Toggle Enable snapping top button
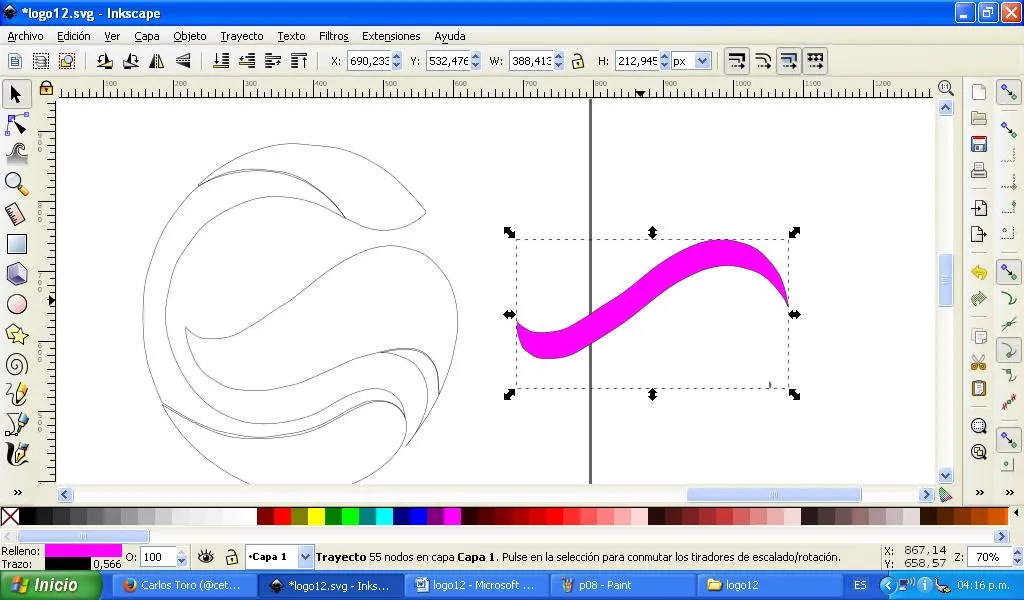This screenshot has width=1024, height=600. pos(1008,93)
